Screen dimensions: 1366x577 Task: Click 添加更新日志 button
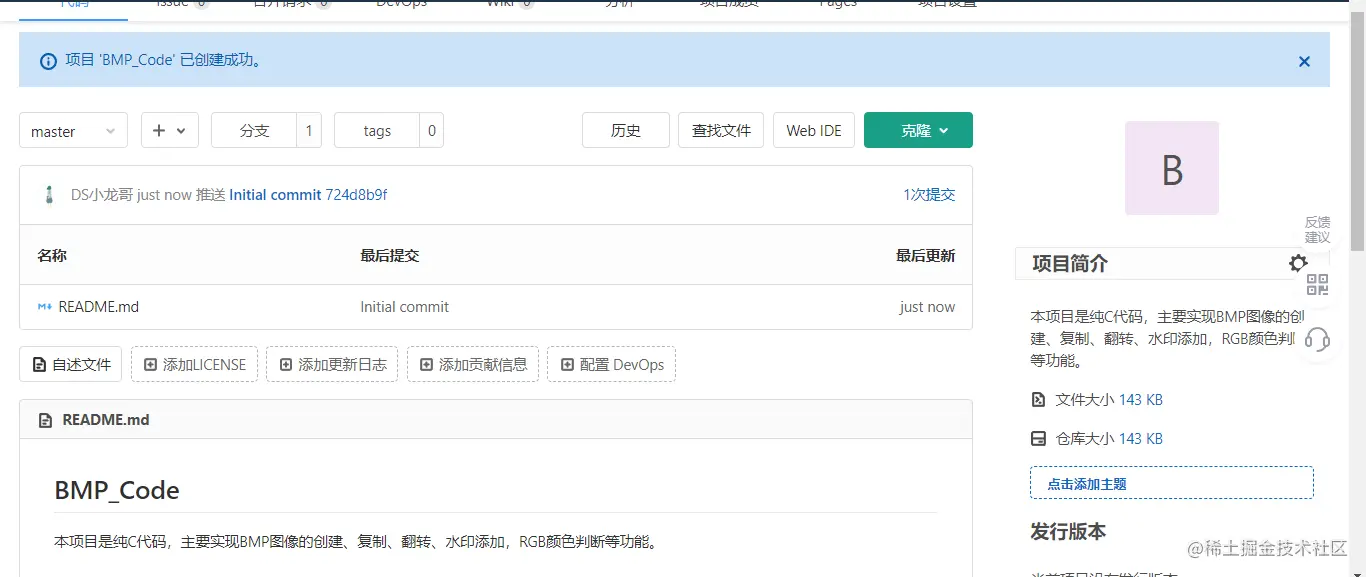tap(333, 364)
